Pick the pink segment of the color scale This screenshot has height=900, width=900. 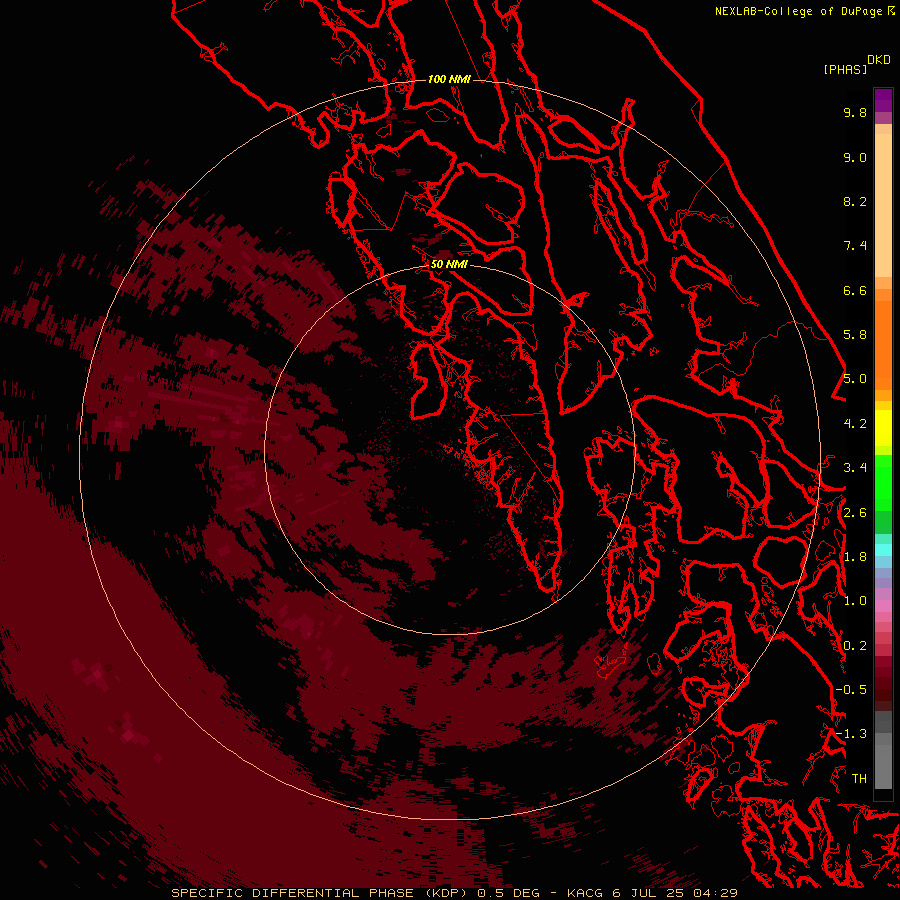883,606
